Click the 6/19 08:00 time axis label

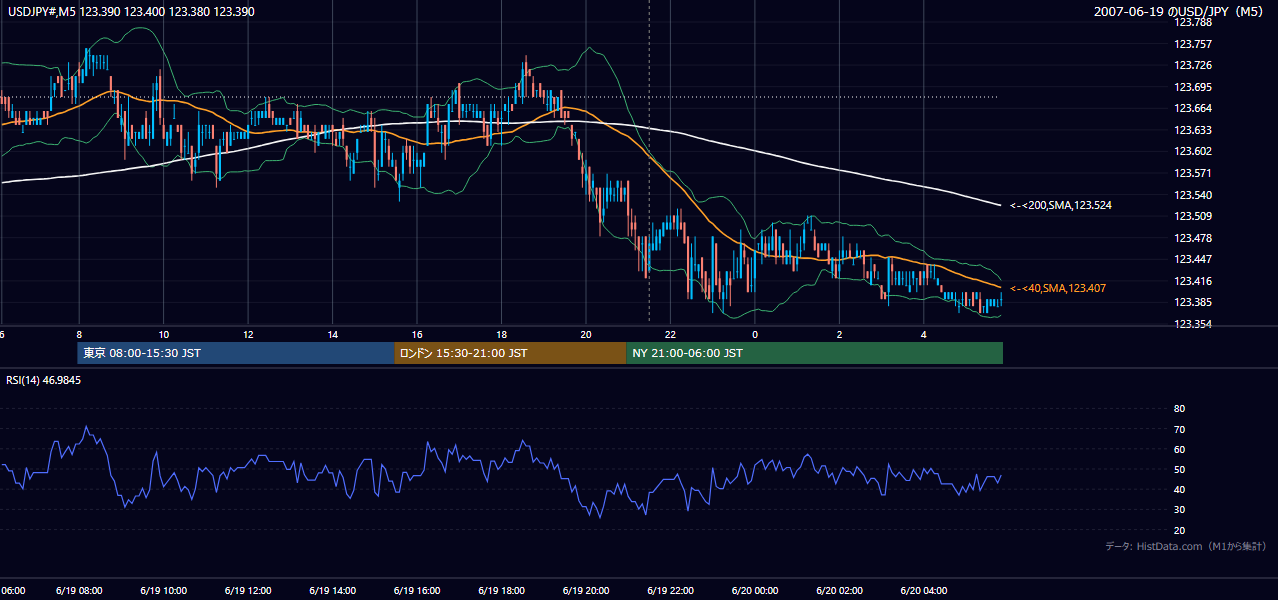(79, 591)
